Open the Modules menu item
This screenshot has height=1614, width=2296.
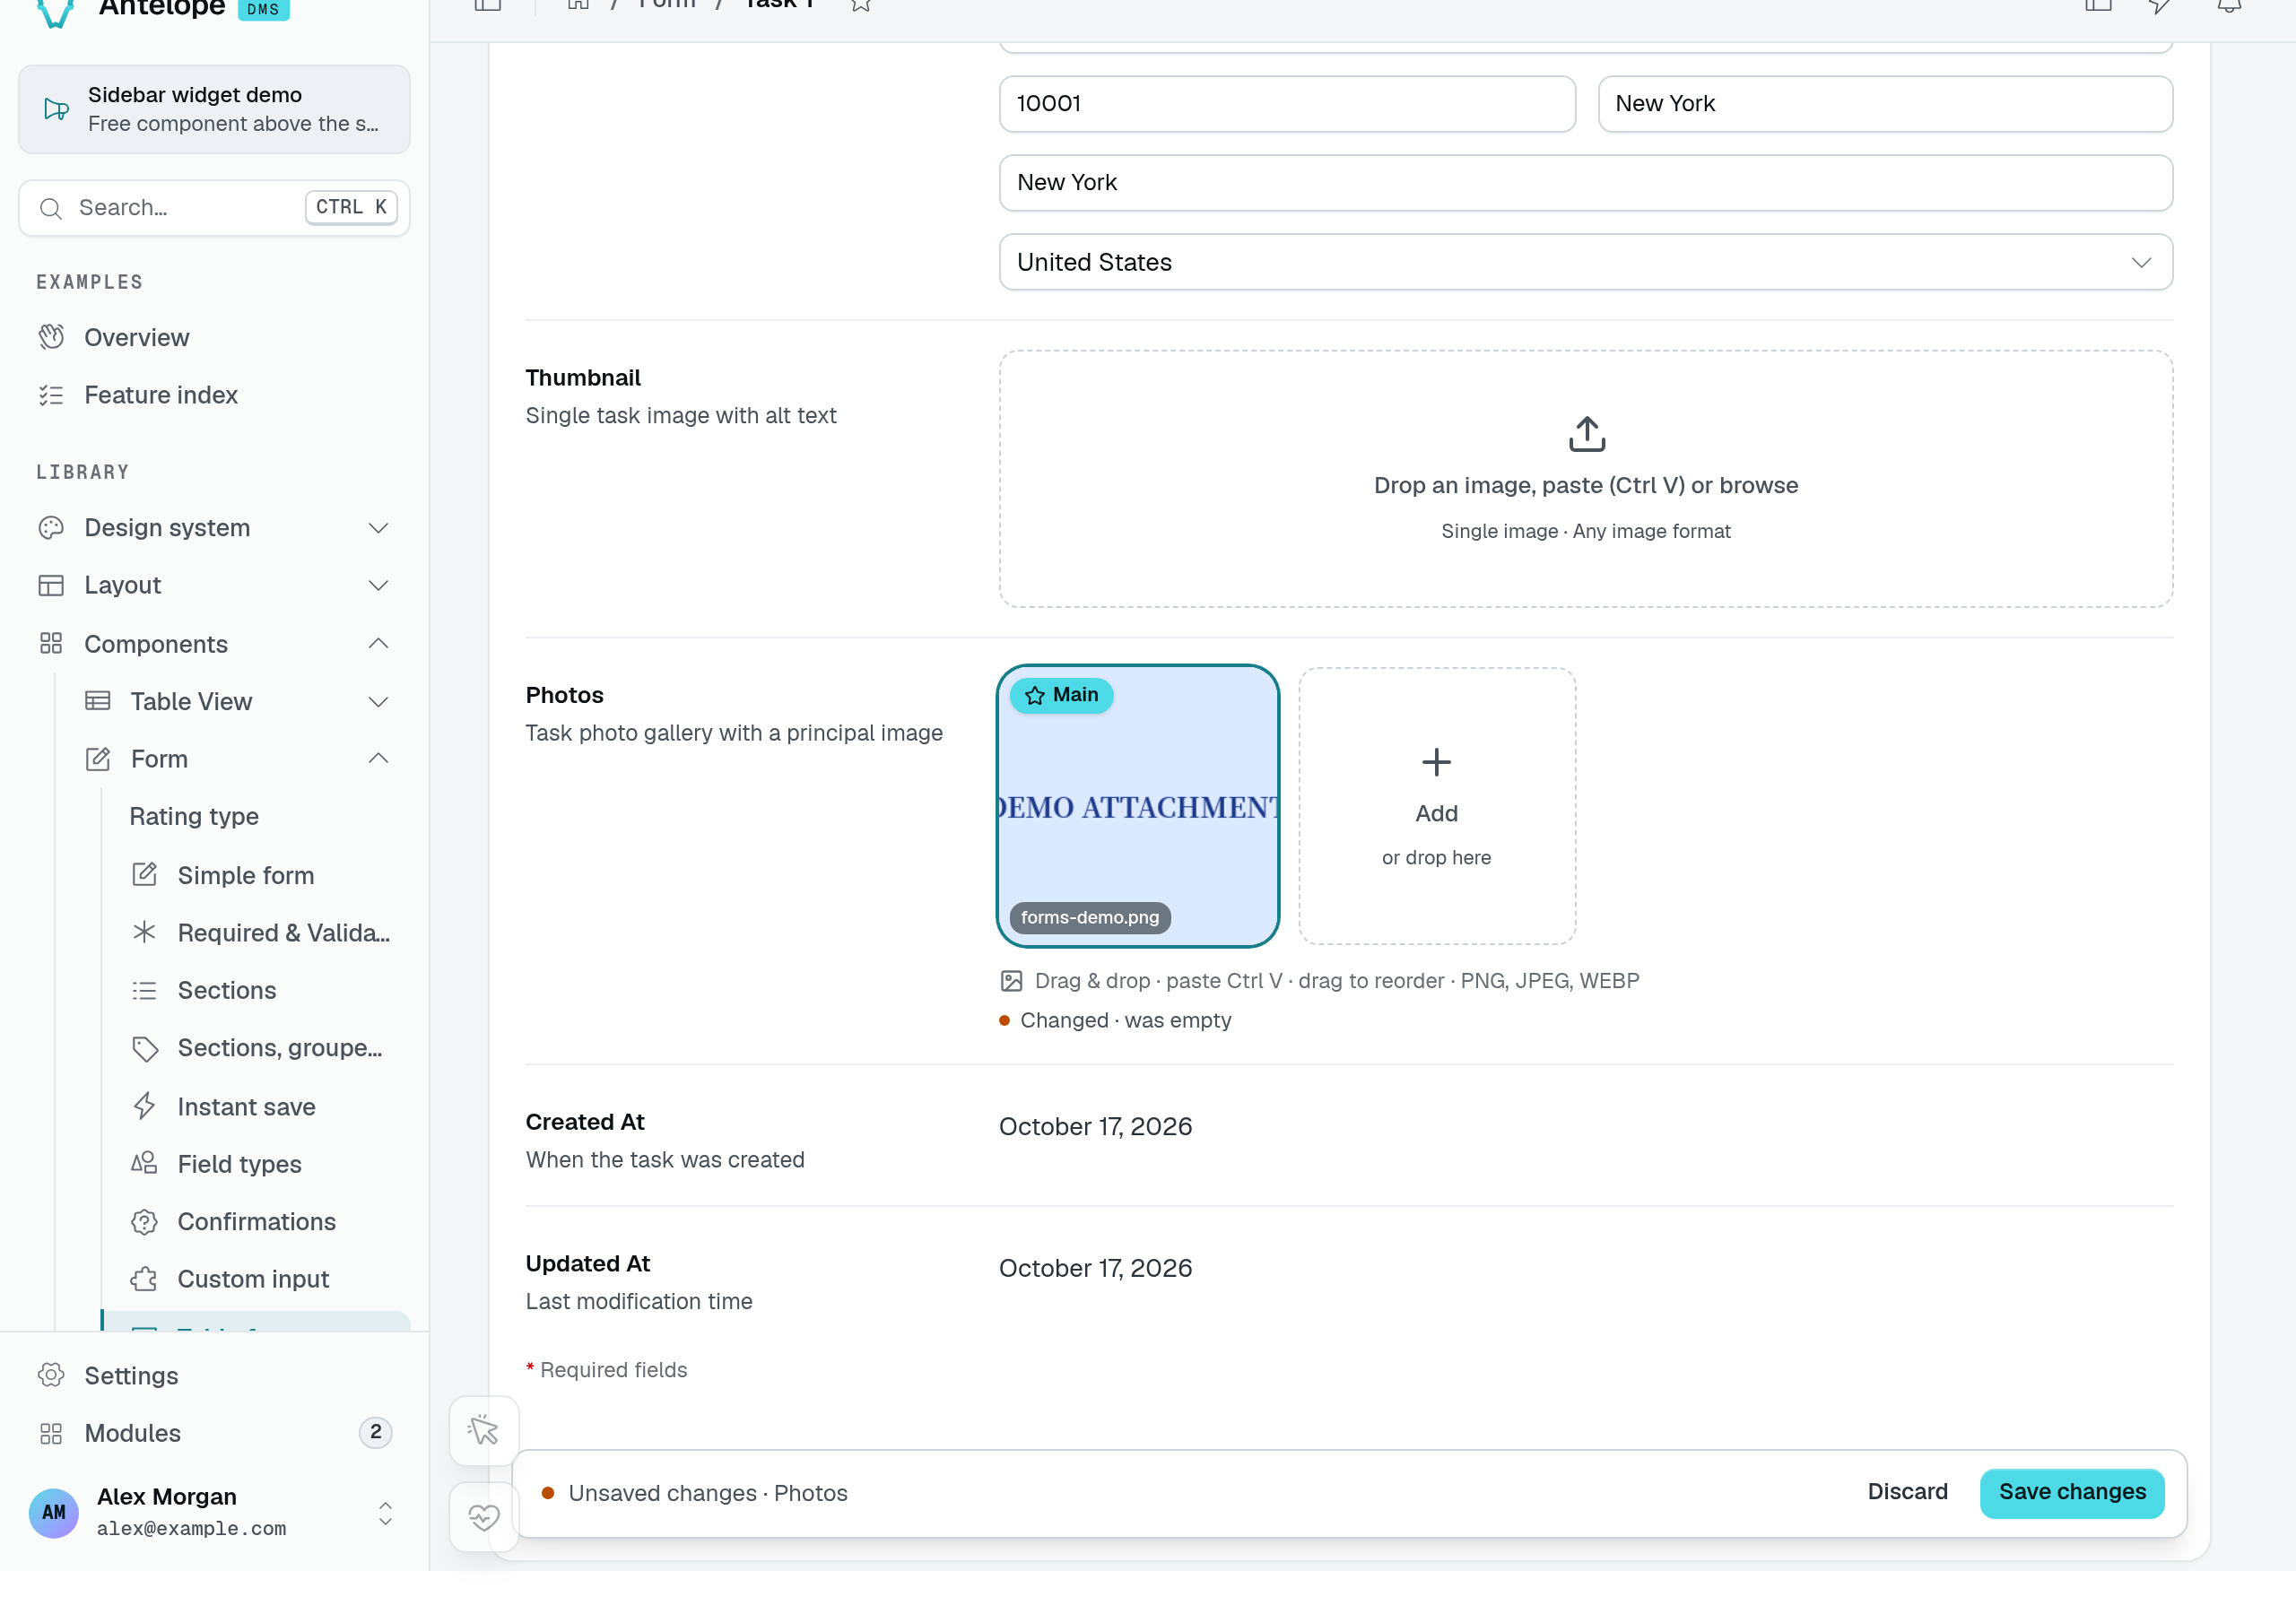pyautogui.click(x=214, y=1432)
